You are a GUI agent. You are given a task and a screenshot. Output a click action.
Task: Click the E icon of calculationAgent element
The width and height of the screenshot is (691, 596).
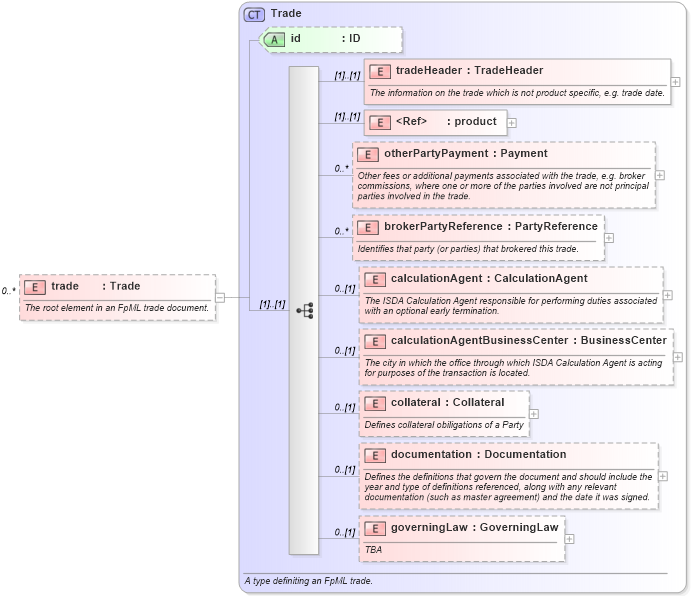(x=375, y=279)
